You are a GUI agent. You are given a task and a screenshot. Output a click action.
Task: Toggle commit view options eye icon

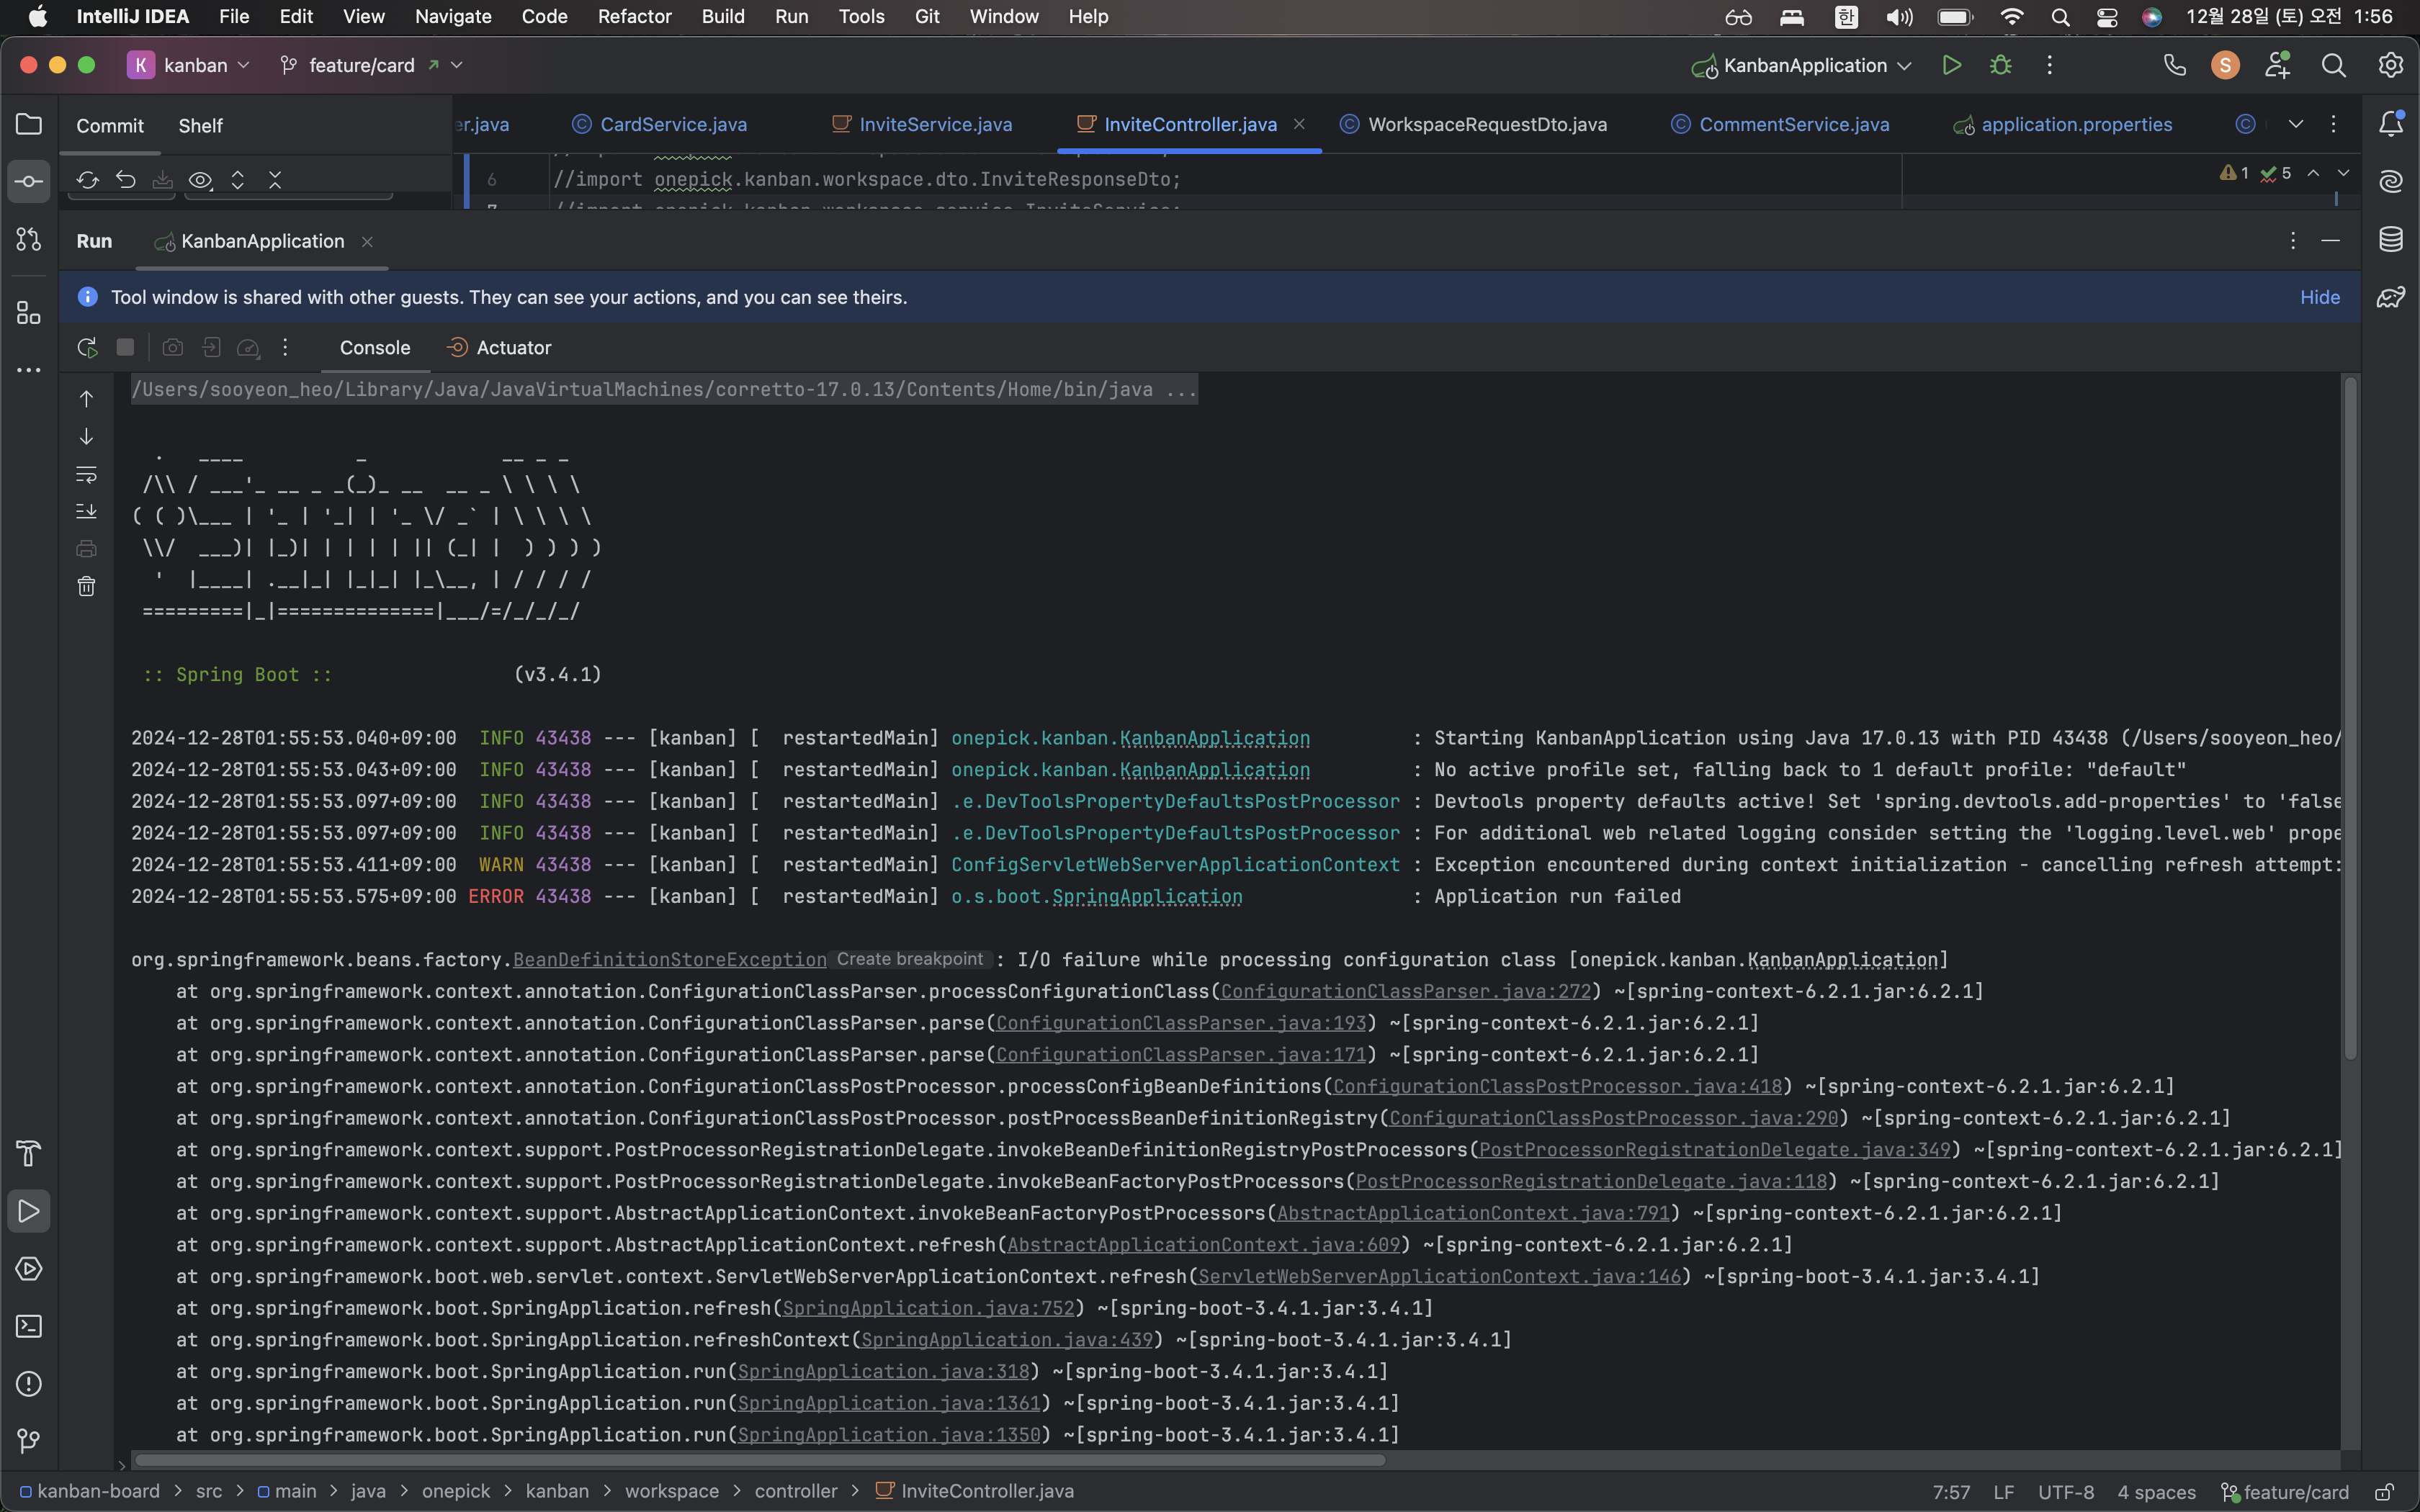point(201,180)
